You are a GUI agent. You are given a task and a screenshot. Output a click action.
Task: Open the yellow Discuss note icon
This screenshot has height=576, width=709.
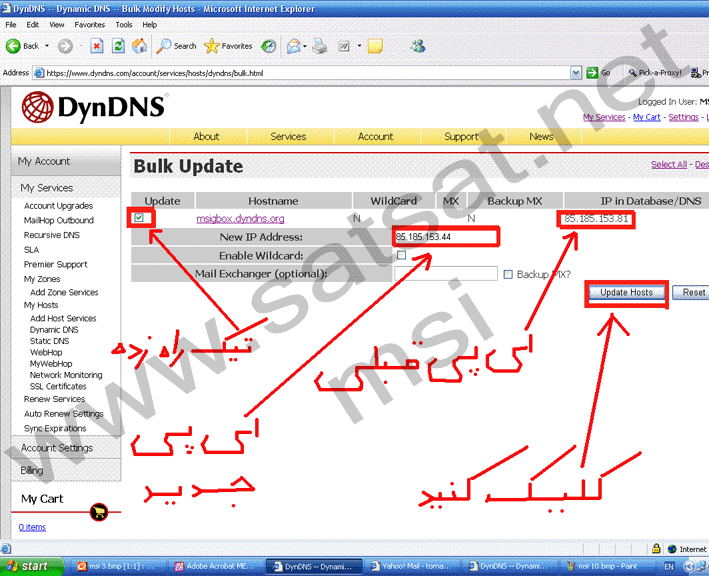point(375,46)
